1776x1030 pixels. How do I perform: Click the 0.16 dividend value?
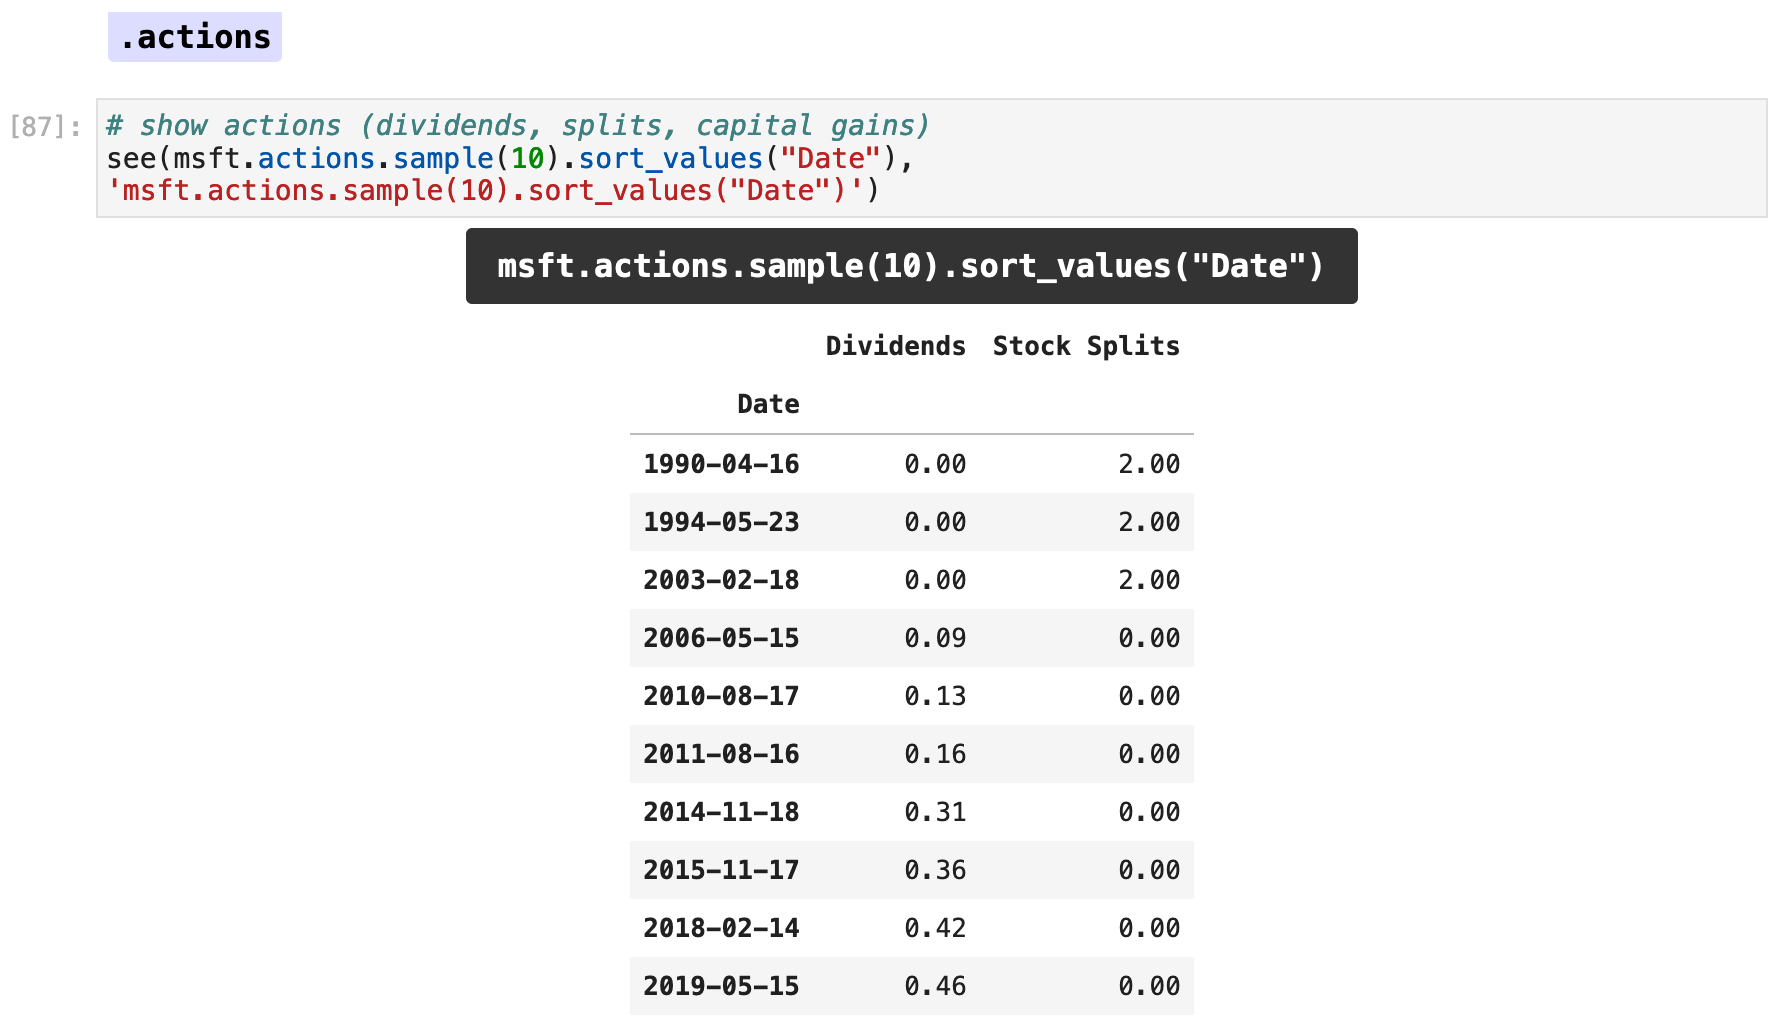pos(935,754)
